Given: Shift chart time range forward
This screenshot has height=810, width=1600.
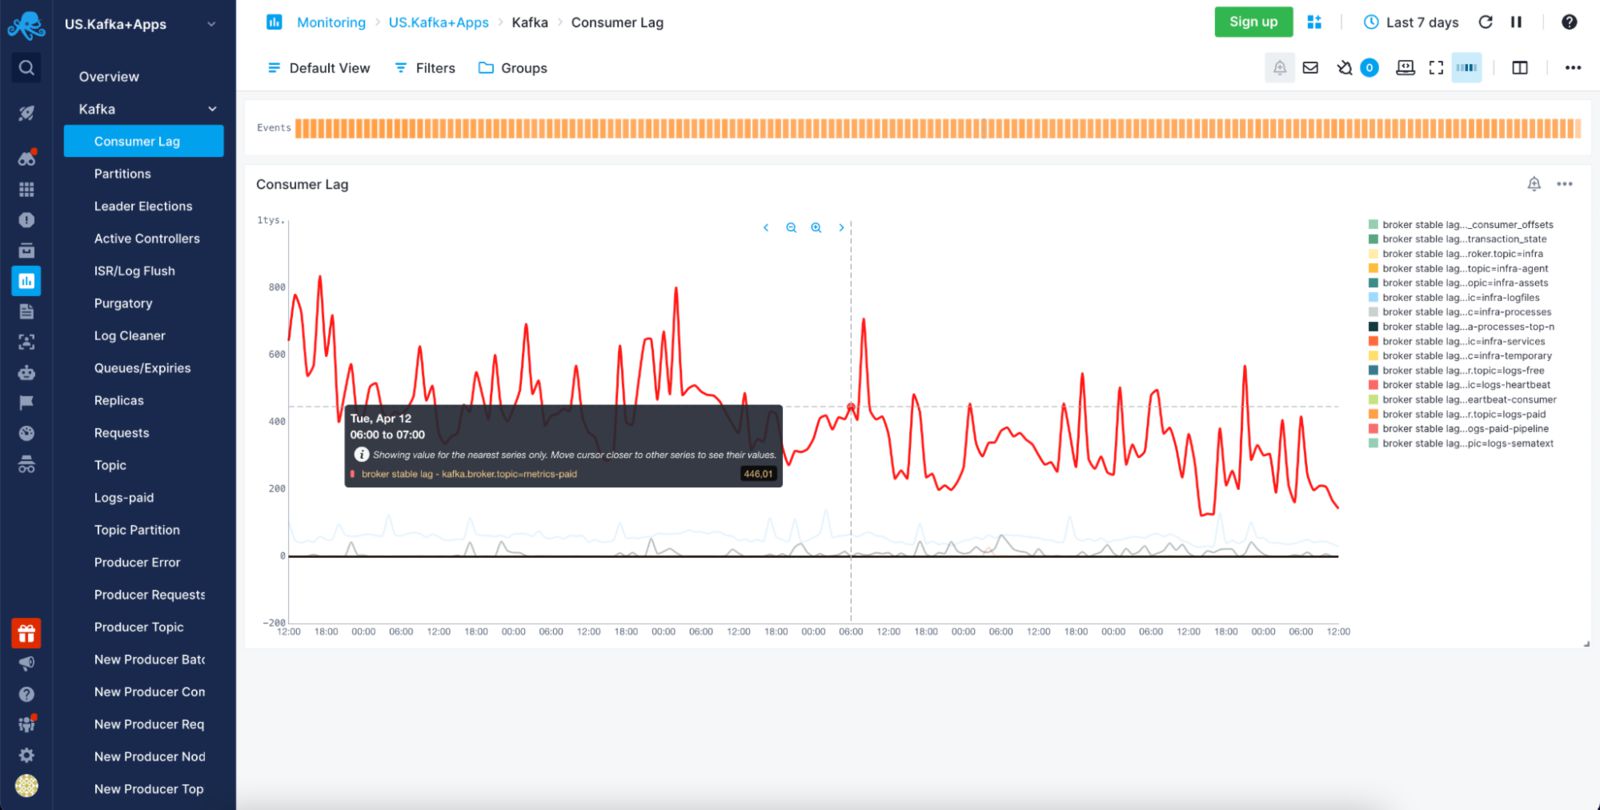Looking at the screenshot, I should pyautogui.click(x=841, y=228).
